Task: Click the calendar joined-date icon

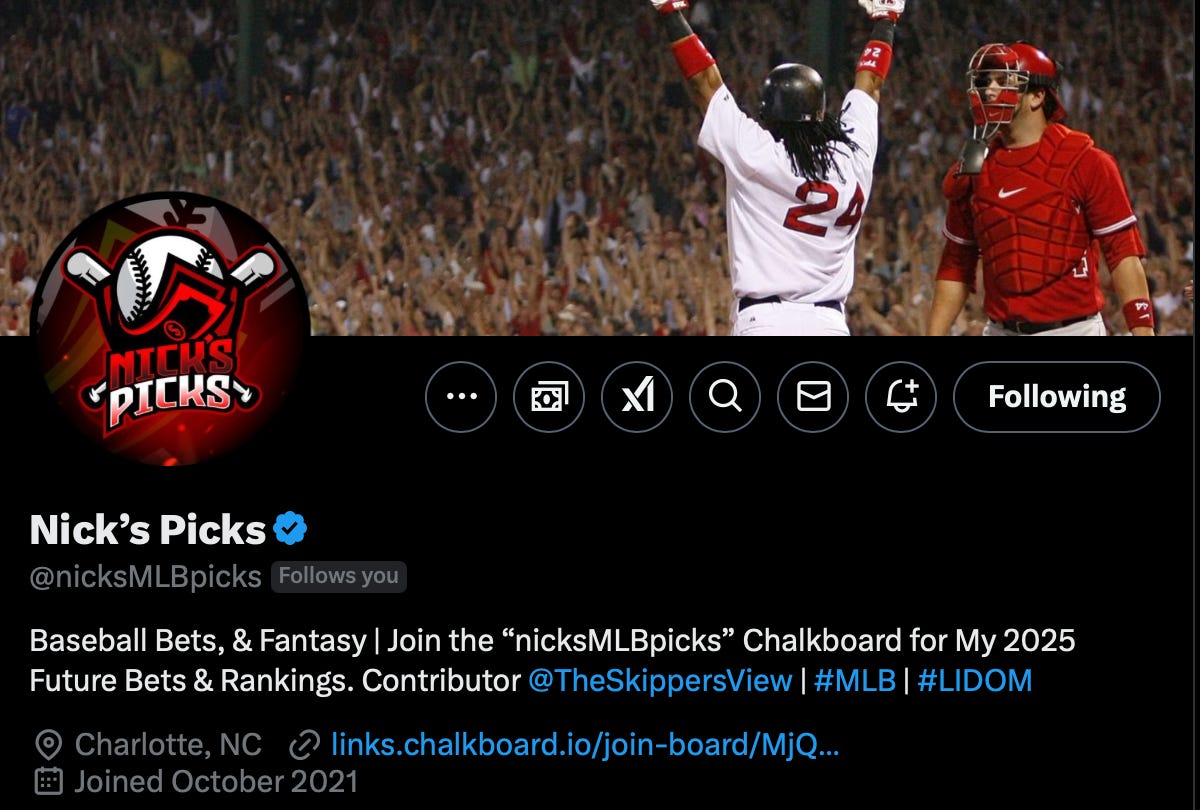Action: [x=48, y=781]
